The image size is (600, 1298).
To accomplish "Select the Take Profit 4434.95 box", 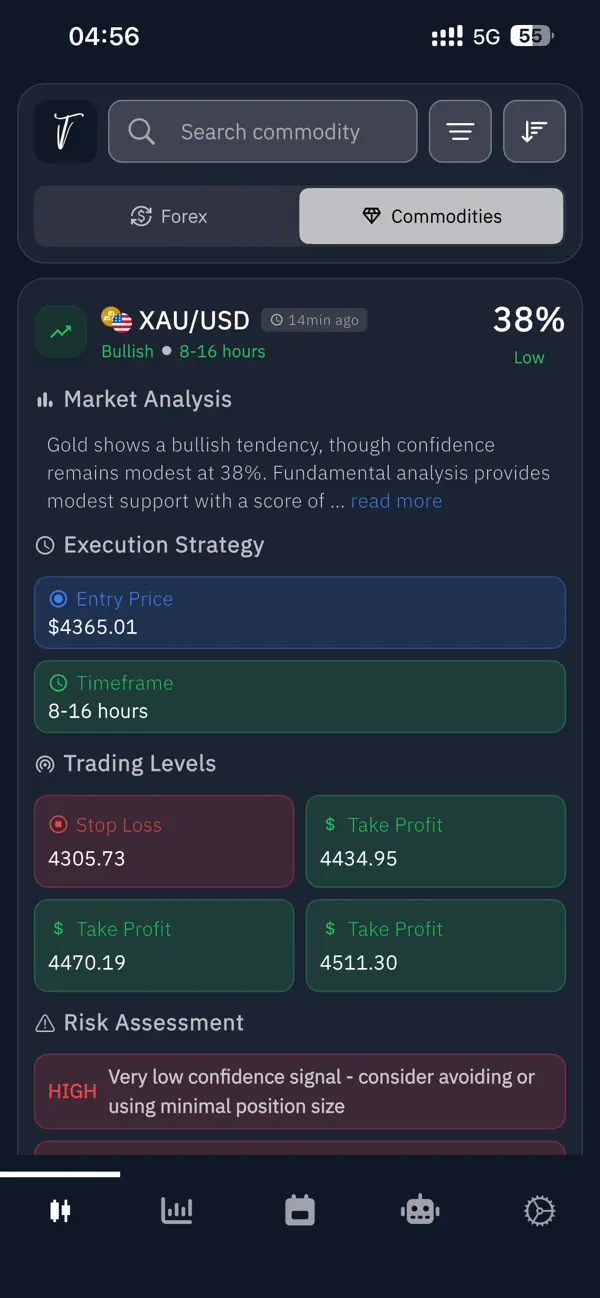I will [x=436, y=841].
